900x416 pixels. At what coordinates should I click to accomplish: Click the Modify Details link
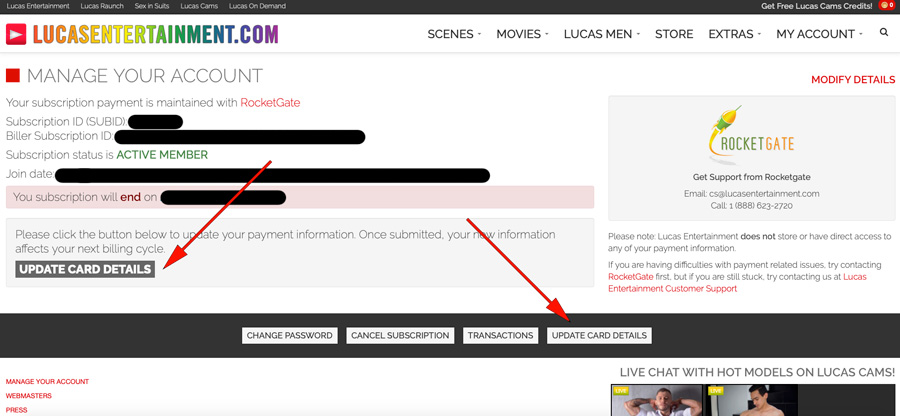853,80
